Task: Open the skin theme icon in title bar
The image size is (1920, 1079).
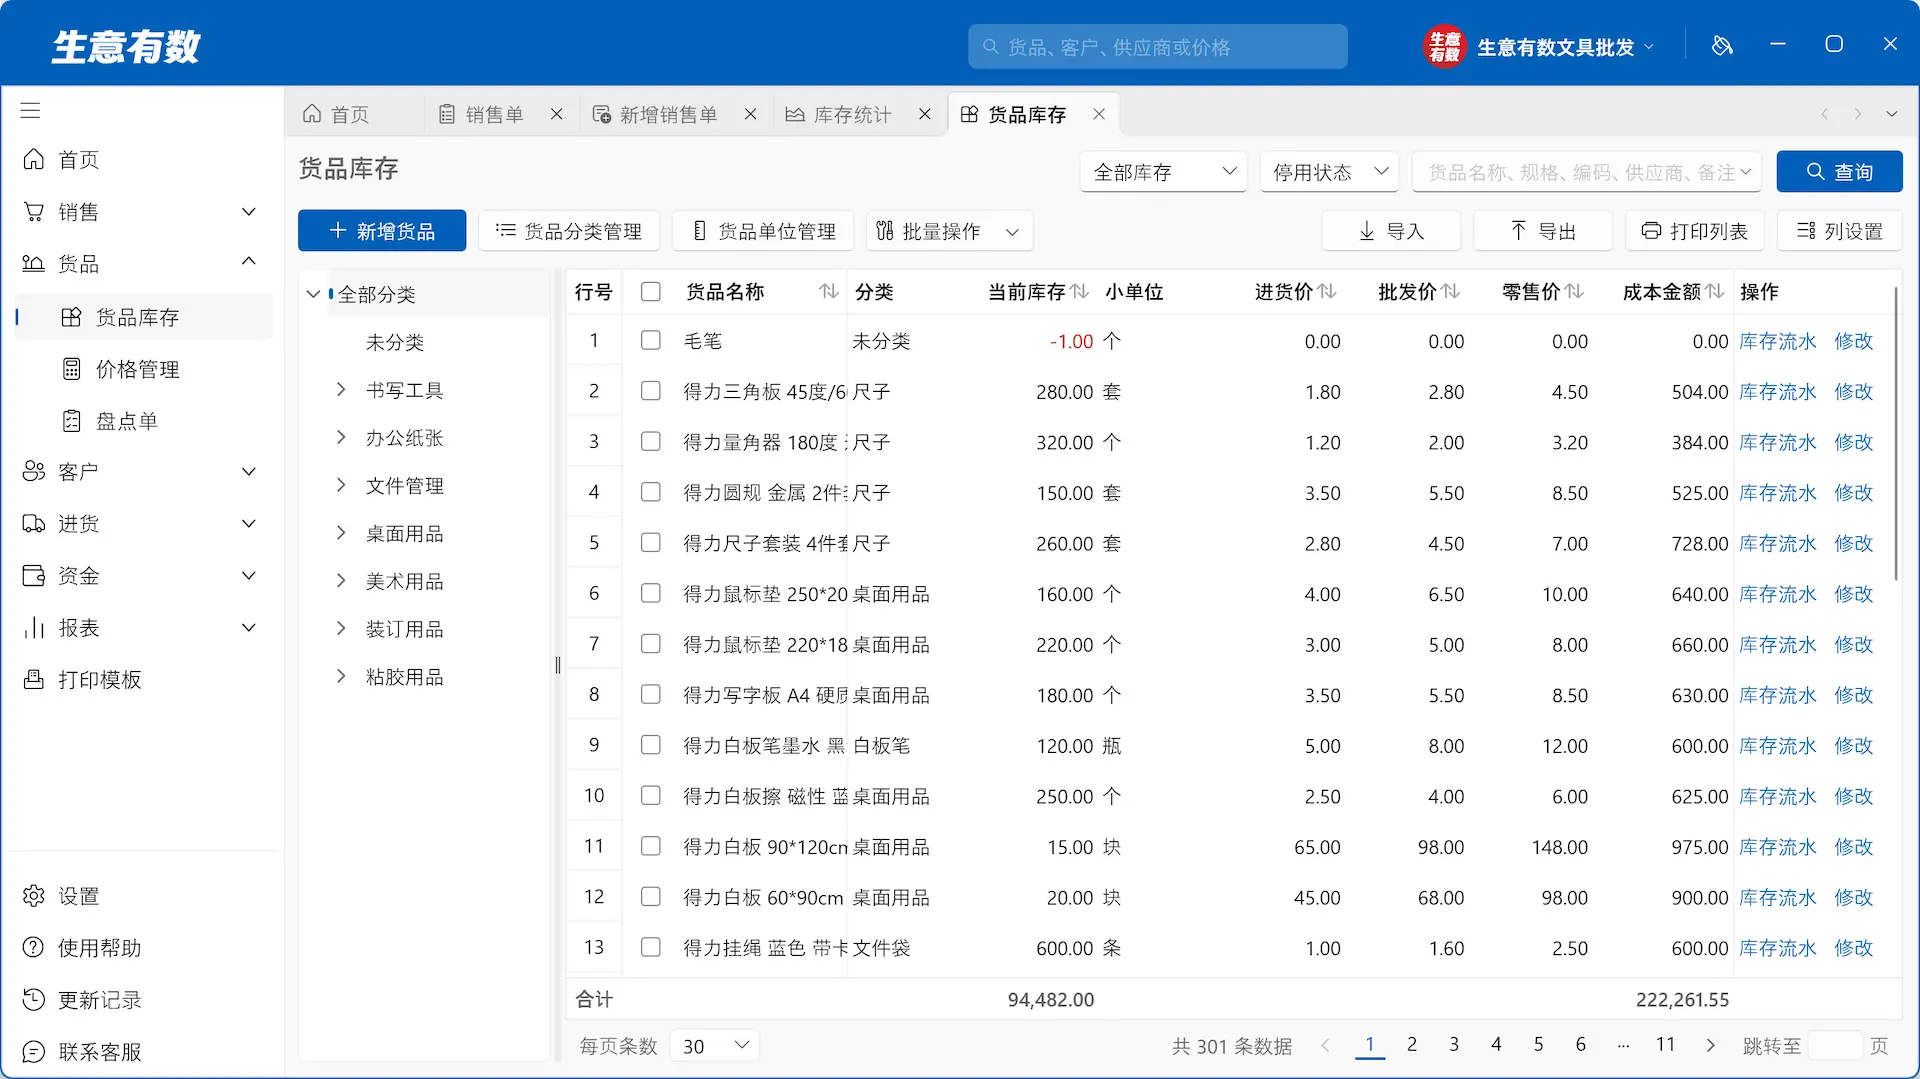Action: 1722,46
